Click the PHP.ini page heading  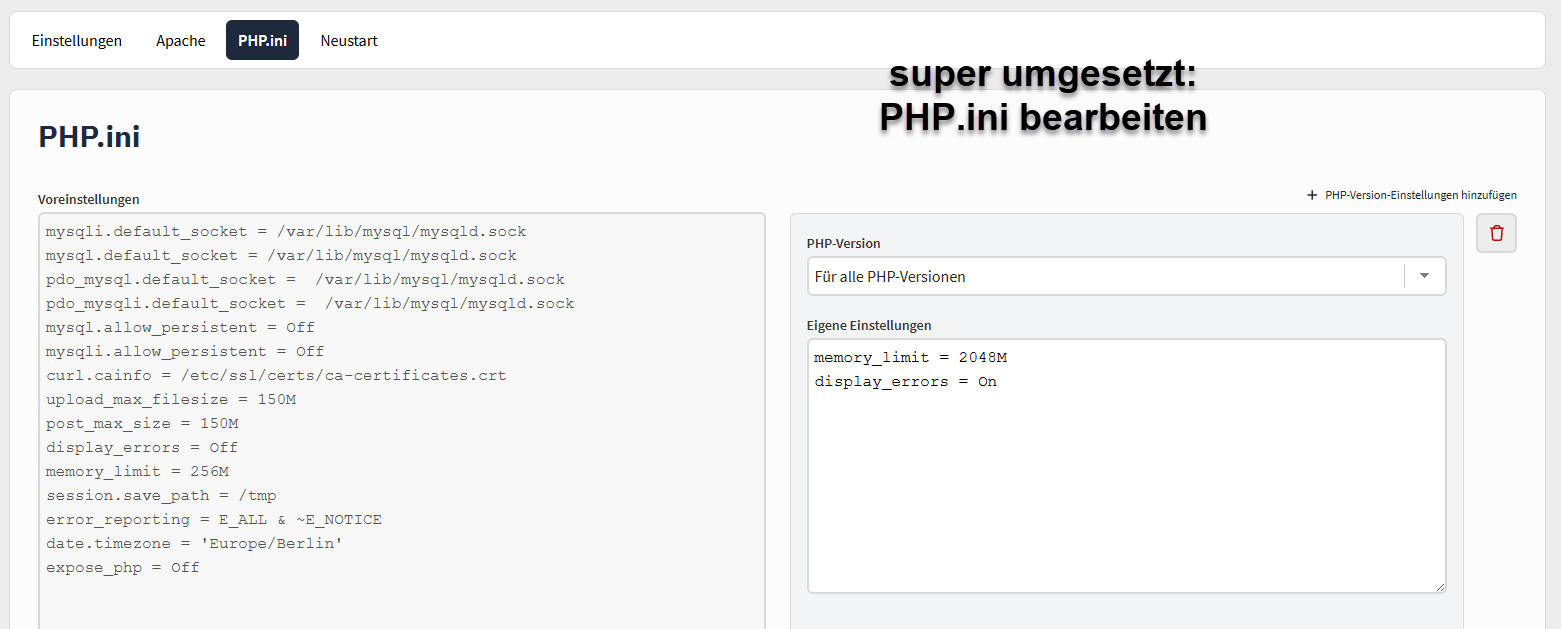click(x=89, y=136)
